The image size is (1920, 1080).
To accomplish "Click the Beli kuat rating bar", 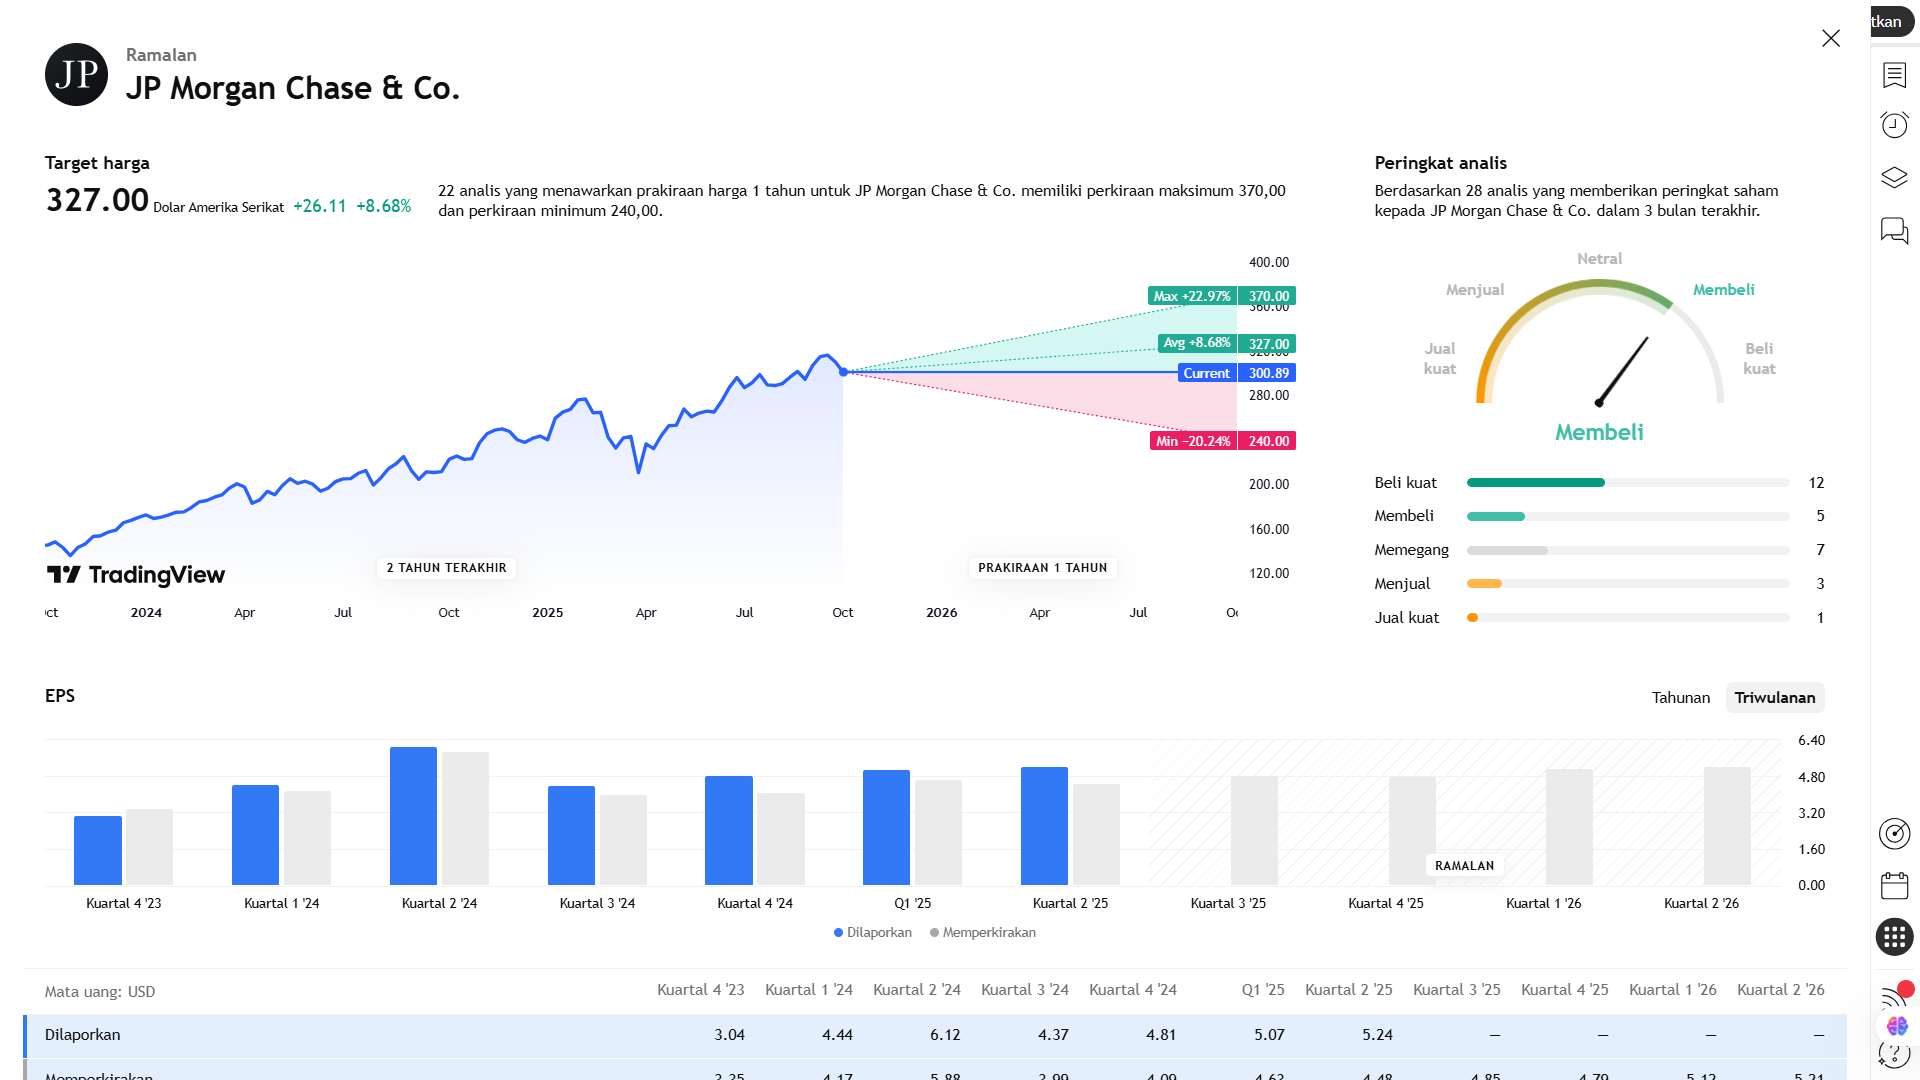I will point(1627,483).
